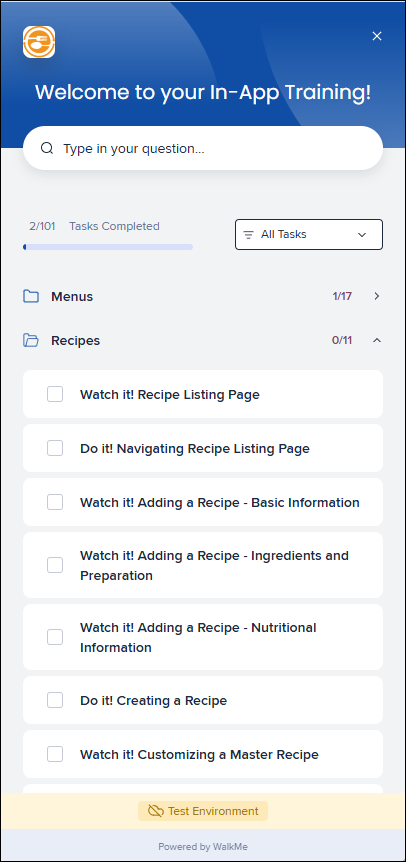The image size is (406, 862).
Task: Click the filter icon in All Tasks
Action: 248,235
